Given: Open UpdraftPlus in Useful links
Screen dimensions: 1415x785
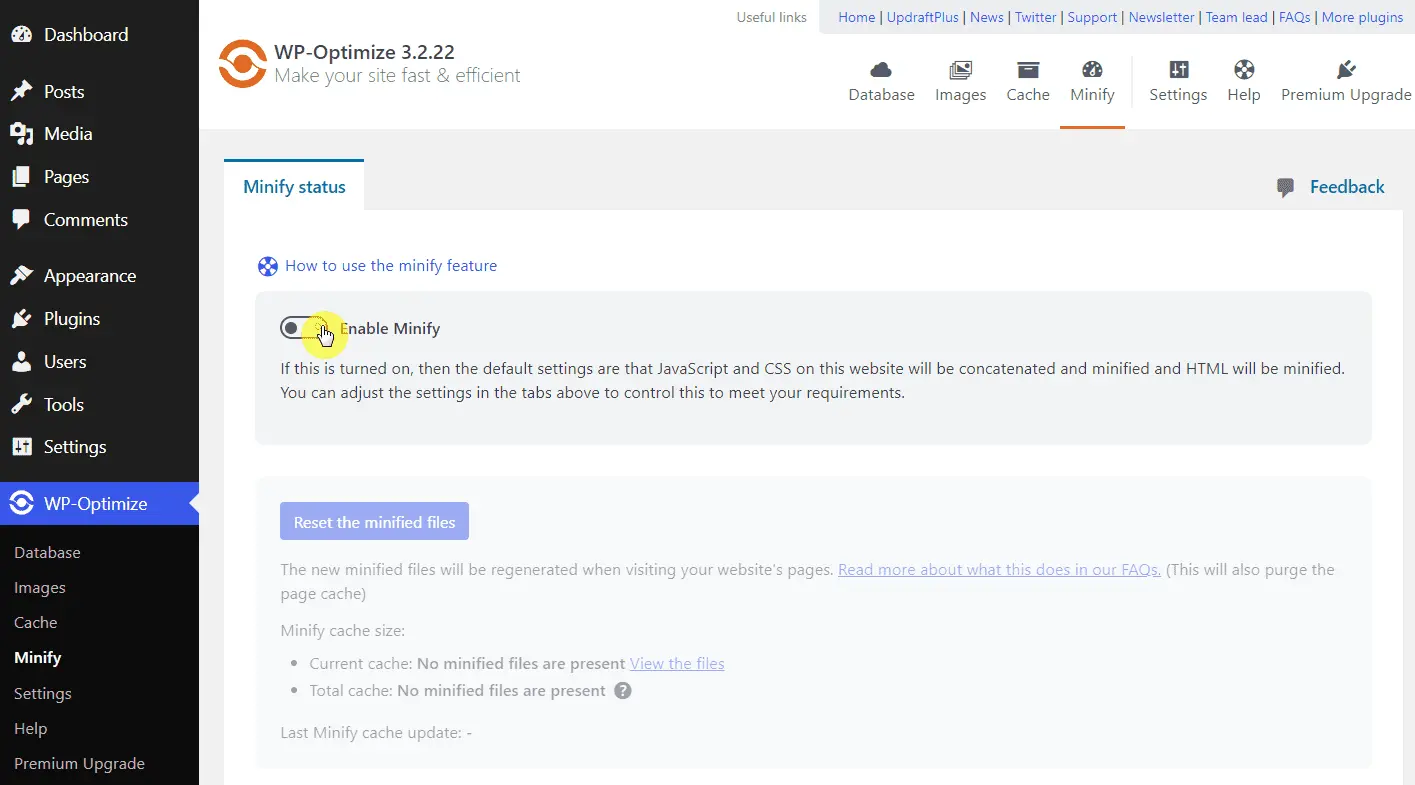Looking at the screenshot, I should tap(923, 17).
